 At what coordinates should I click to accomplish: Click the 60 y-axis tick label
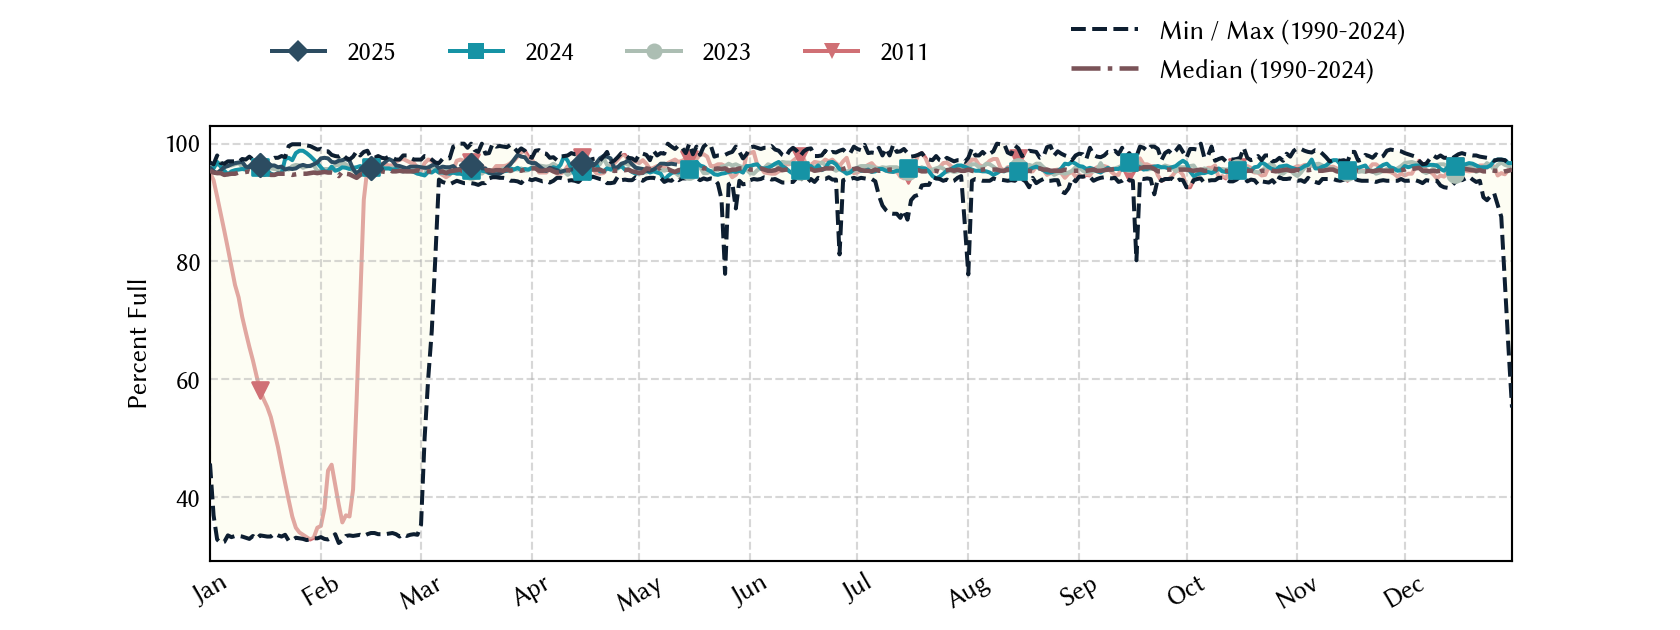coord(188,380)
